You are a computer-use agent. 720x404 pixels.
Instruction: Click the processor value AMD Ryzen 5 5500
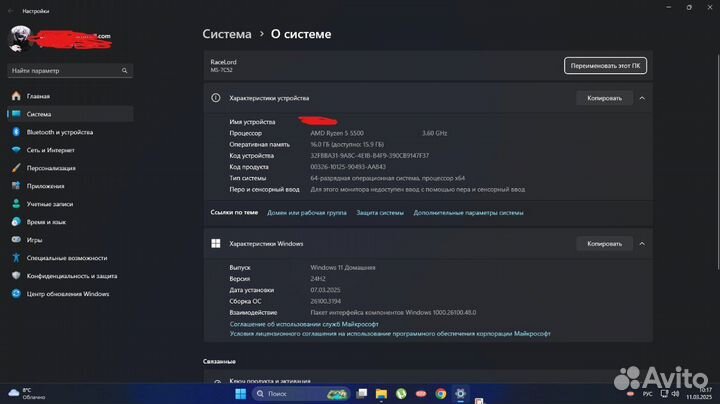(337, 133)
